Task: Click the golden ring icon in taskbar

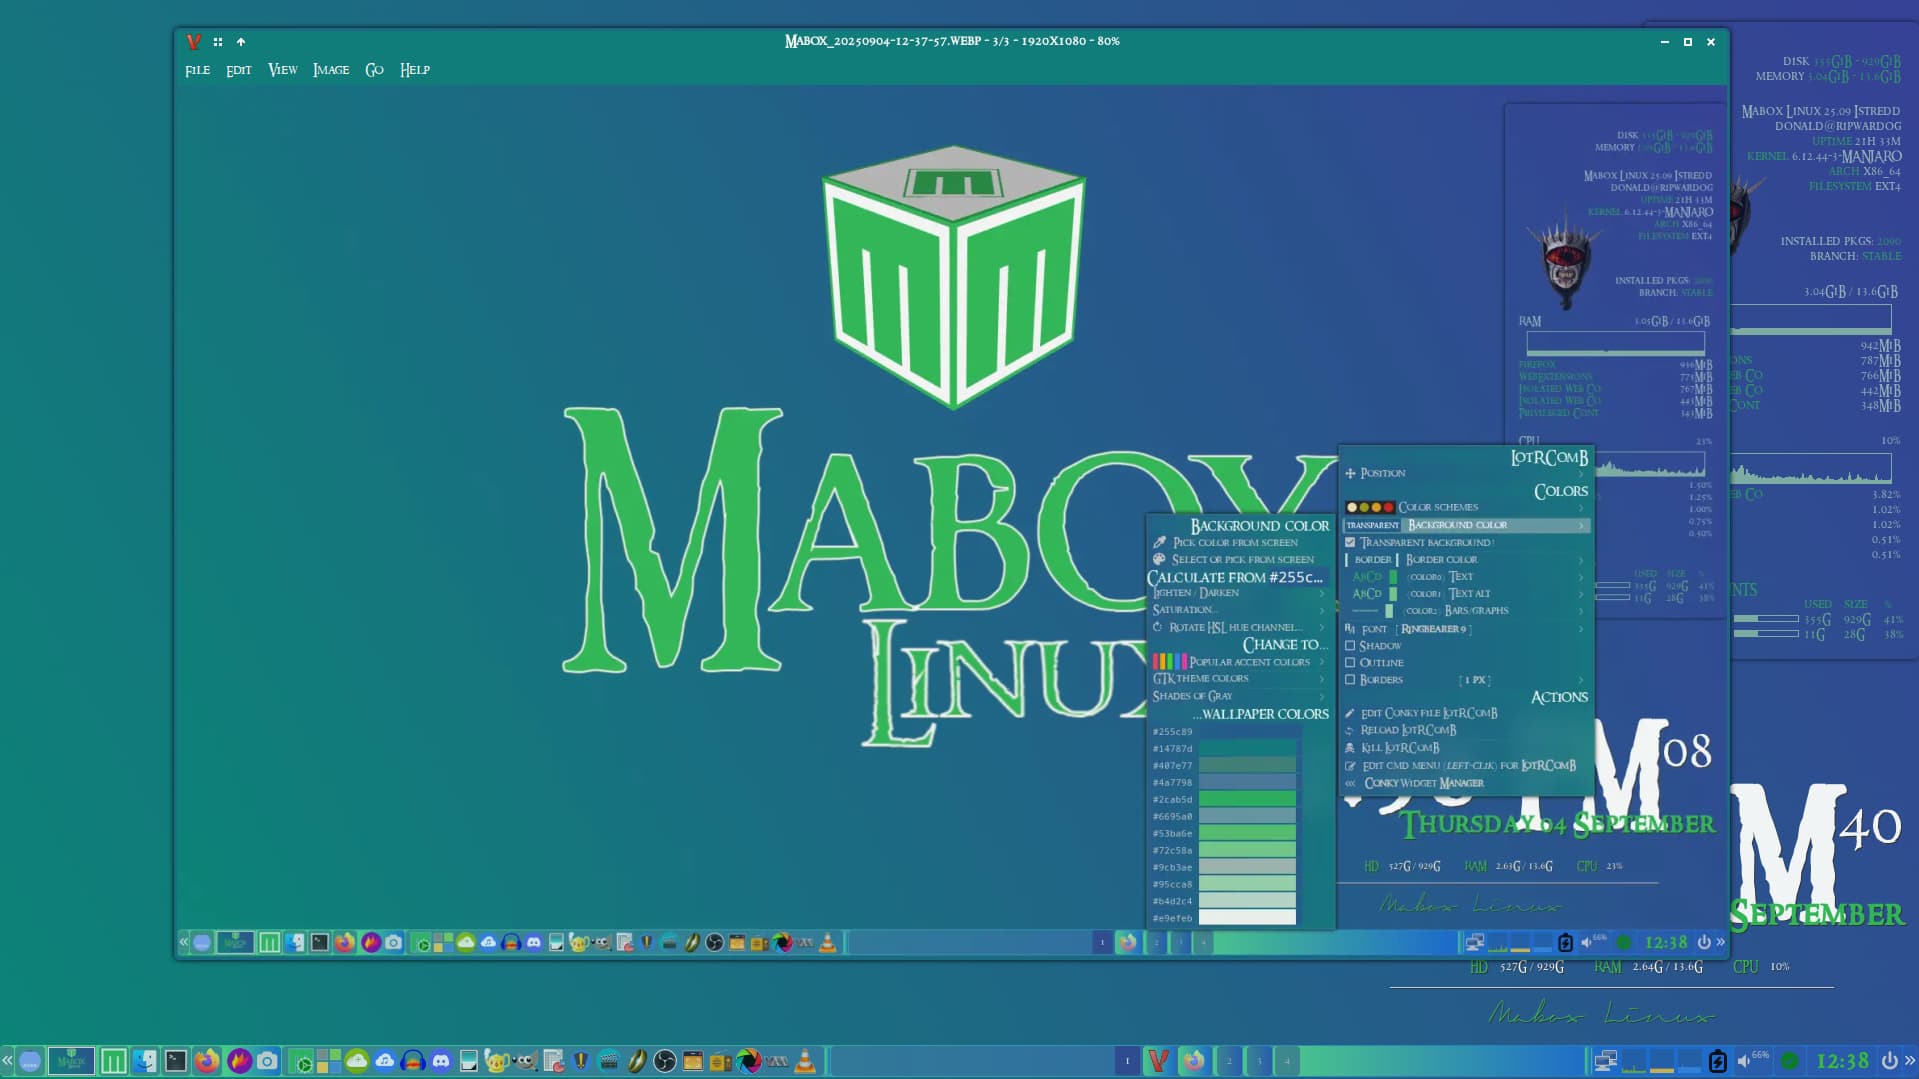Action: click(637, 1061)
